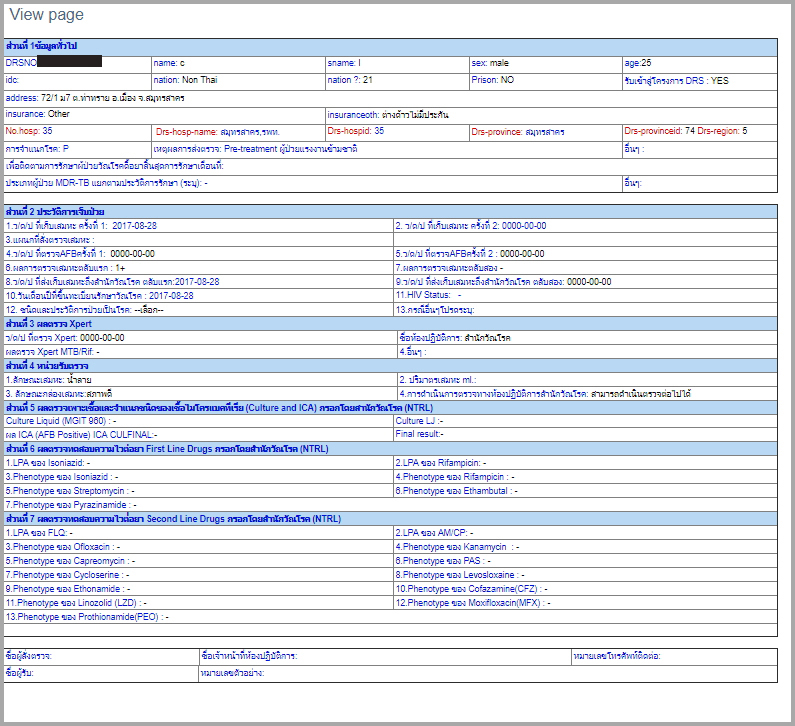The height and width of the screenshot is (726, 795).
Task: Click the insurance: Other cell
Action: [x=39, y=114]
